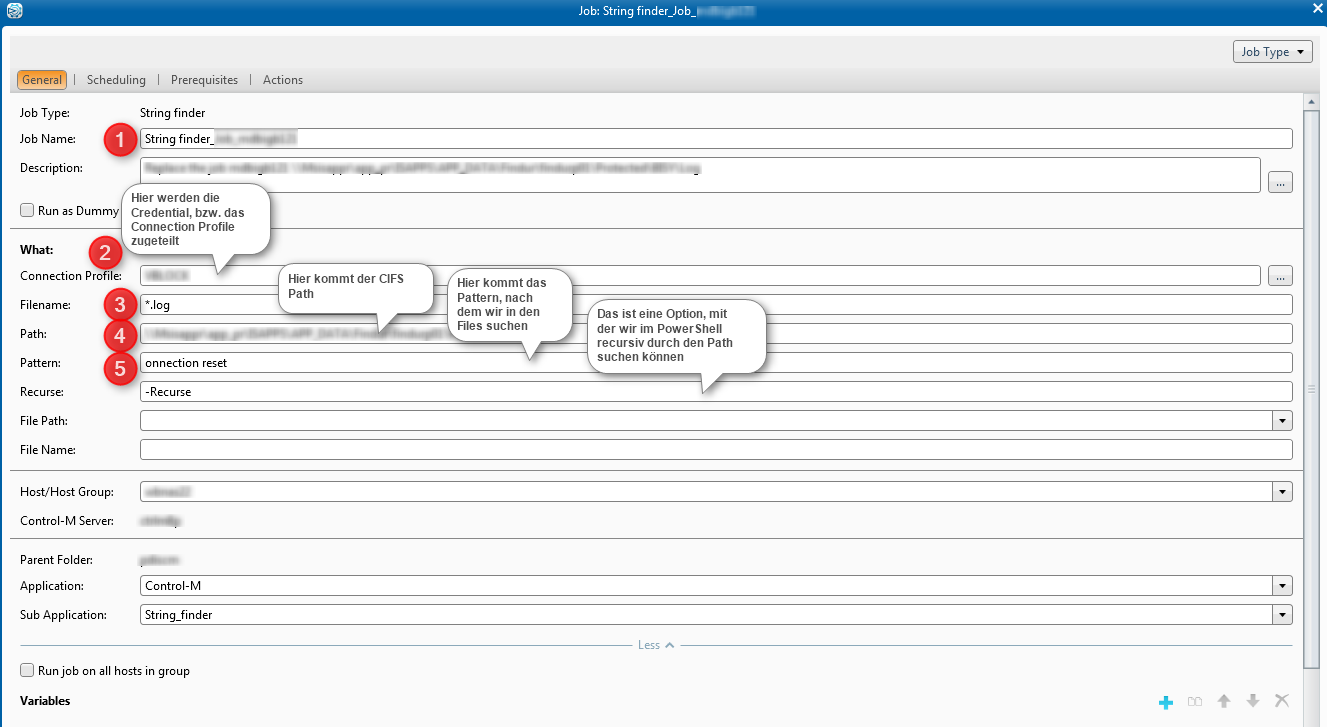Click the Description text area

pyautogui.click(x=700, y=174)
